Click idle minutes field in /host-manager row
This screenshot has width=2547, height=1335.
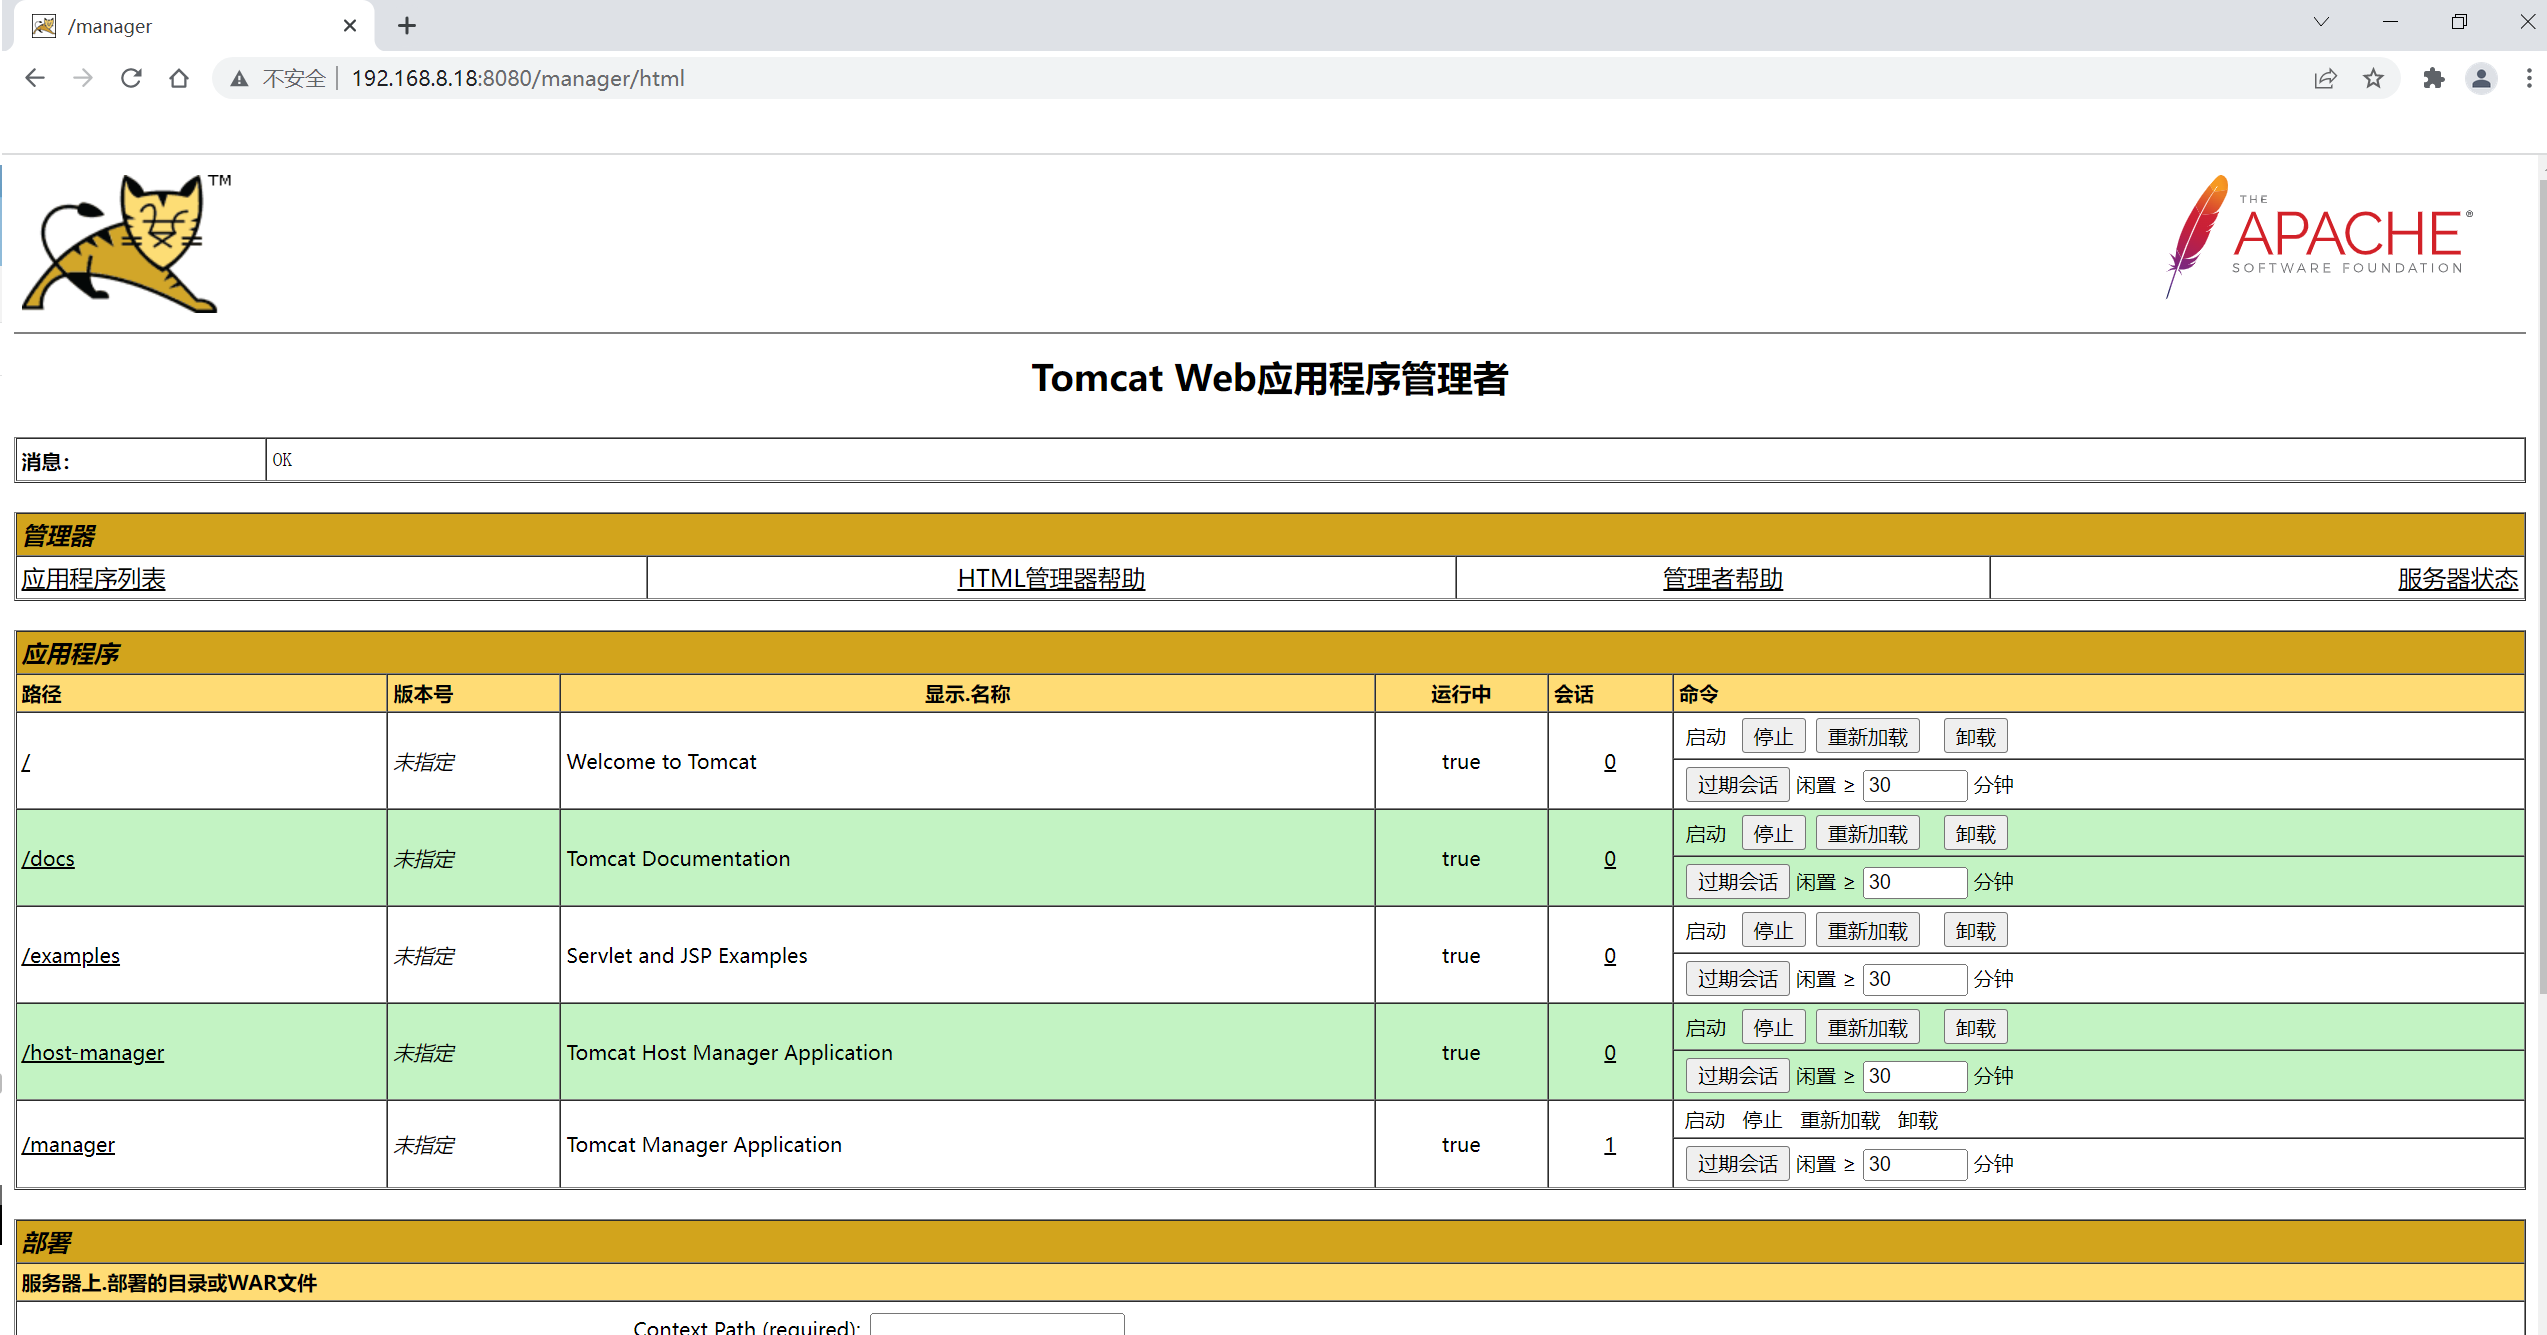1914,1076
